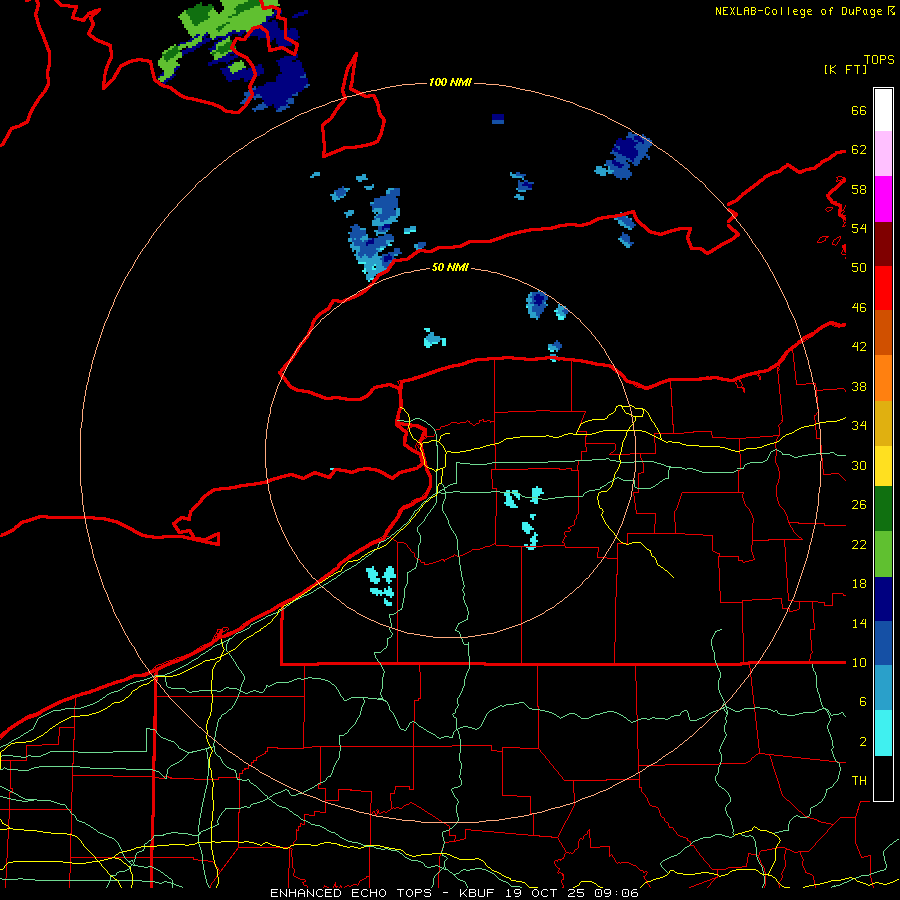Click the magenta legend swatch near 58

point(883,199)
